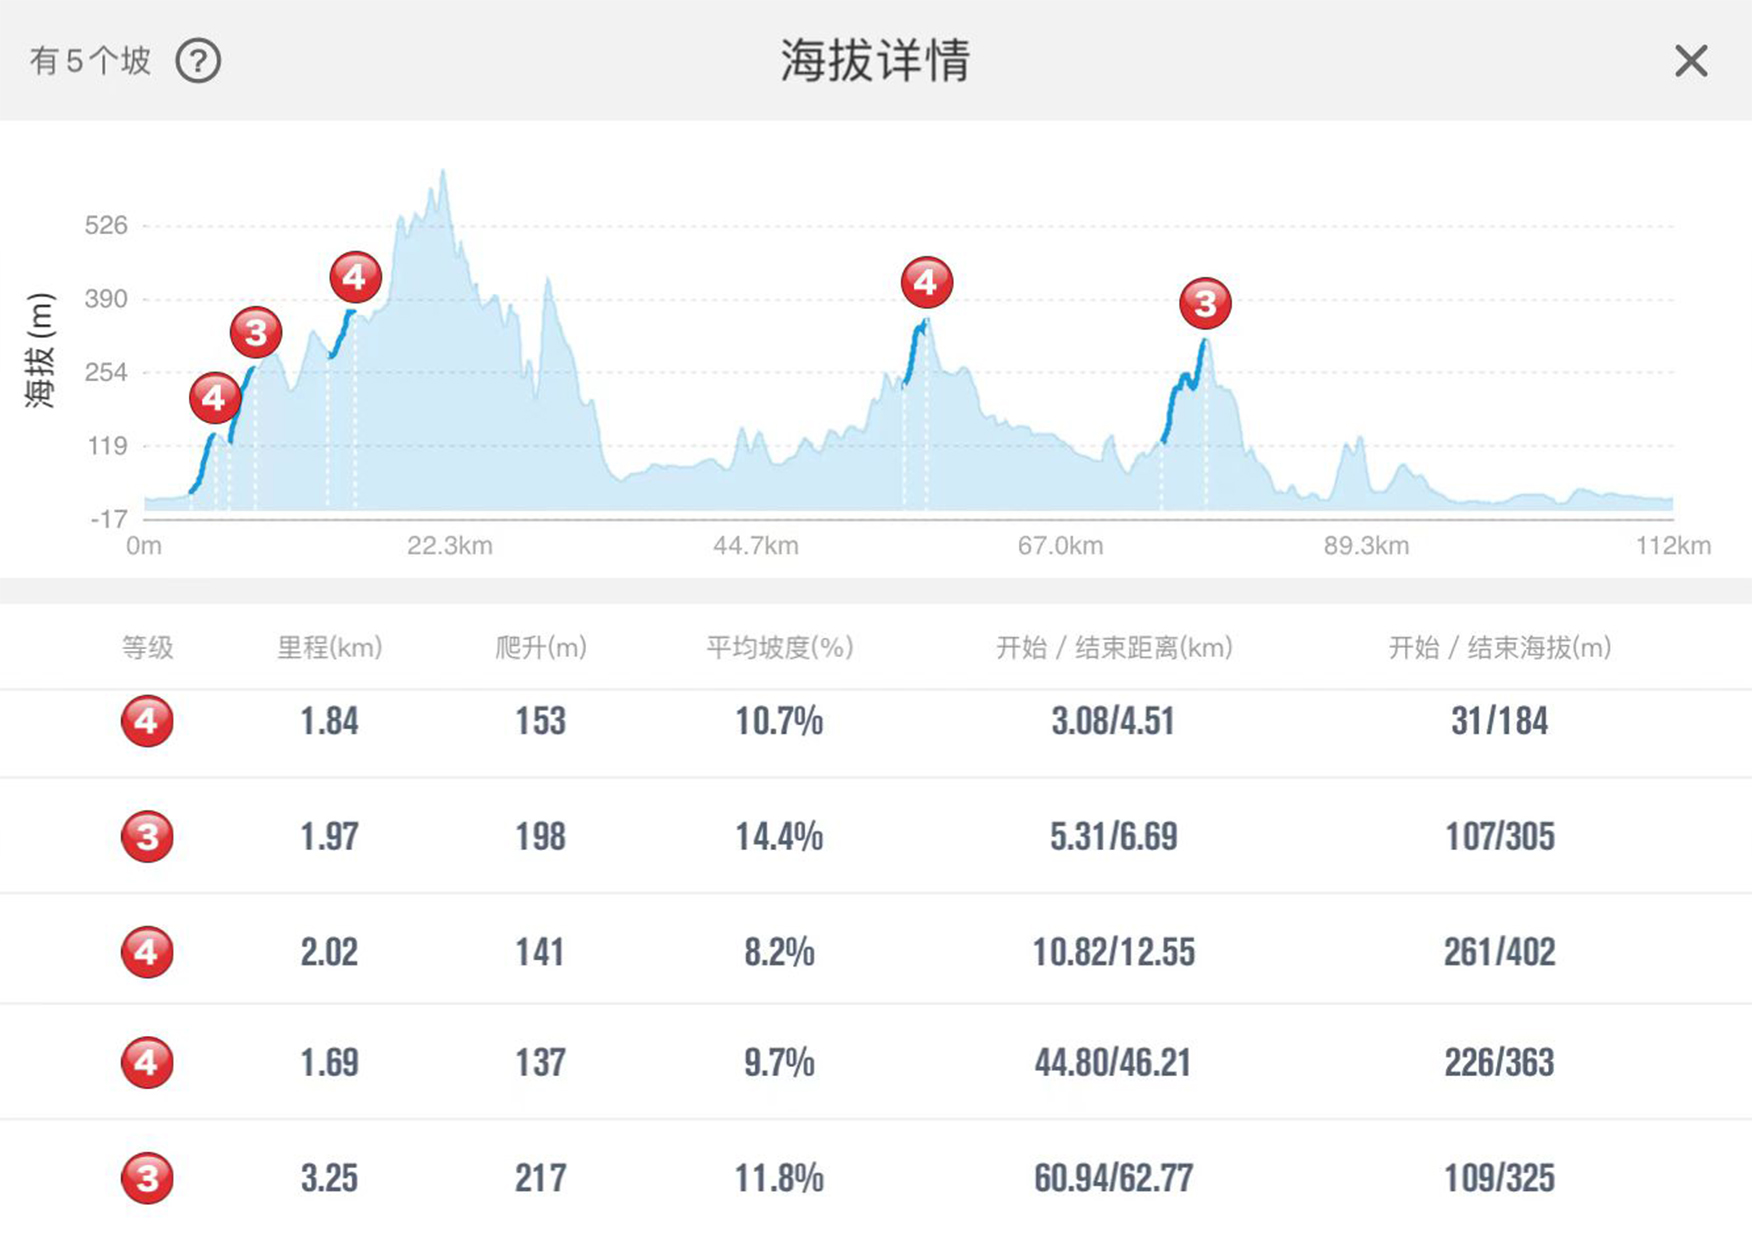Click the gradient value 9.7%
Image resolution: width=1752 pixels, height=1236 pixels.
(780, 1062)
